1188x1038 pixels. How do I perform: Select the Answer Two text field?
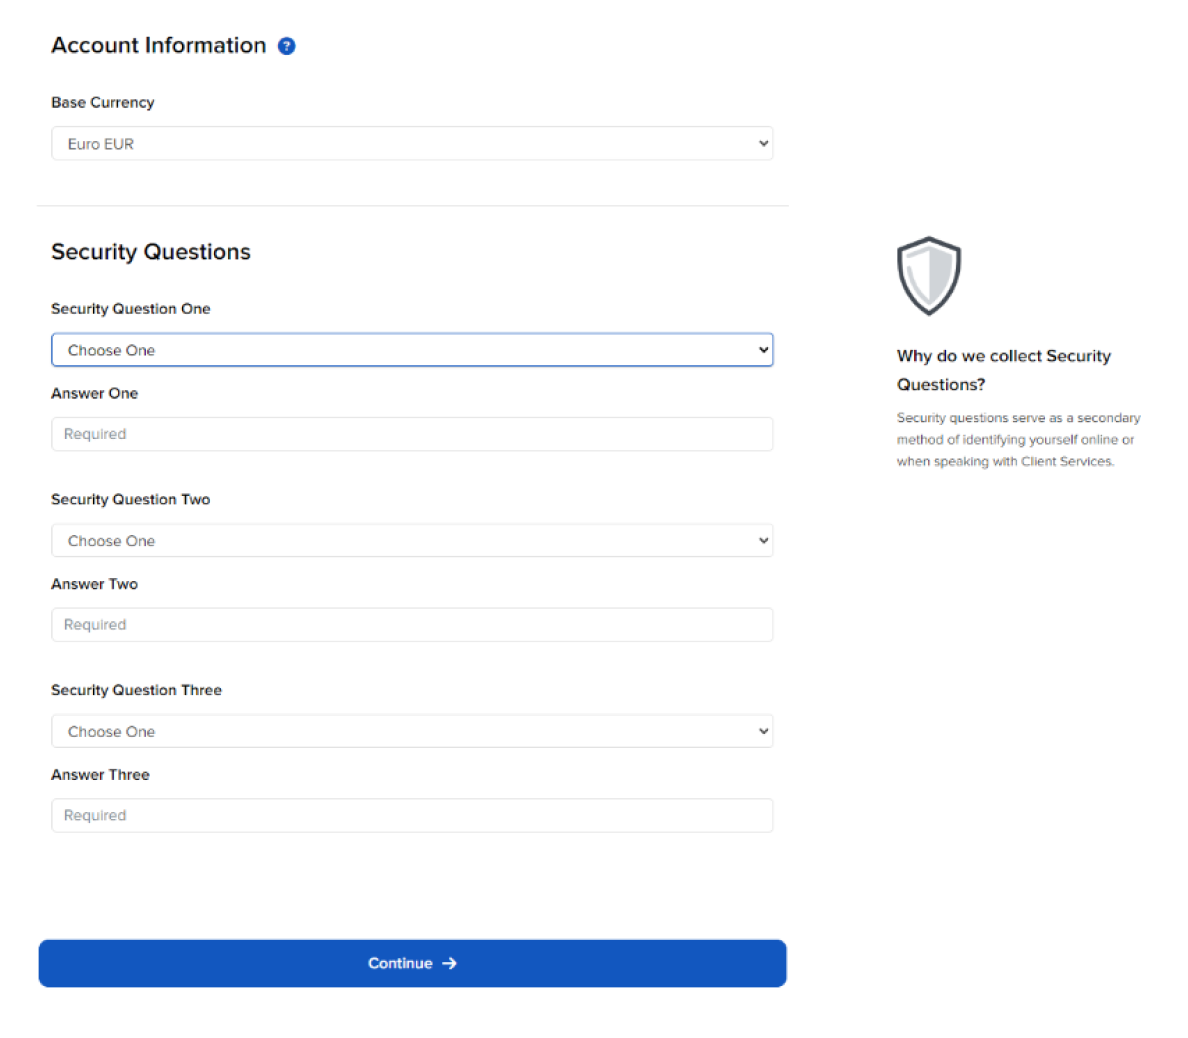coord(412,624)
